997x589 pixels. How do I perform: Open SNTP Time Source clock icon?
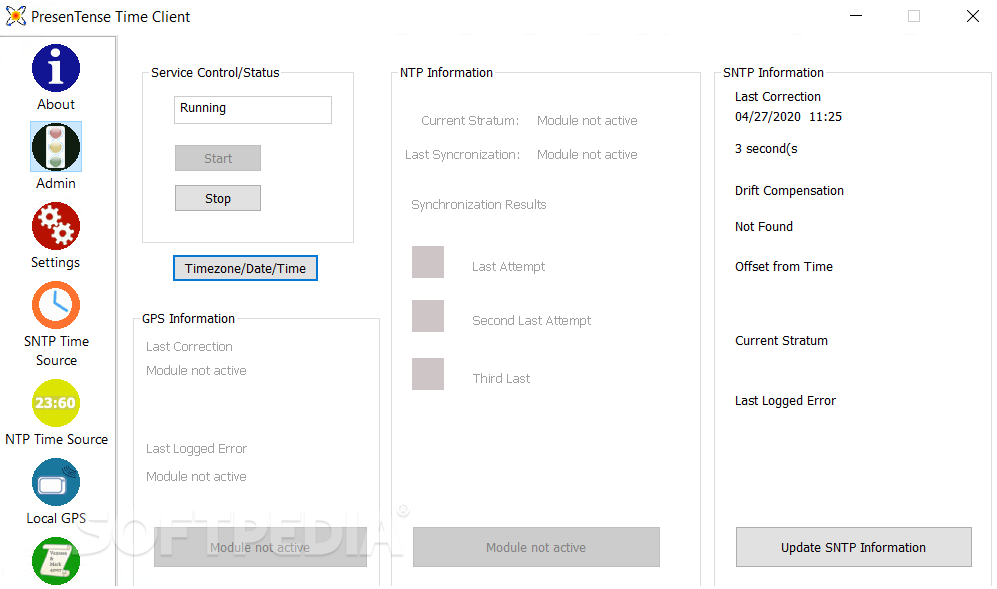point(56,305)
